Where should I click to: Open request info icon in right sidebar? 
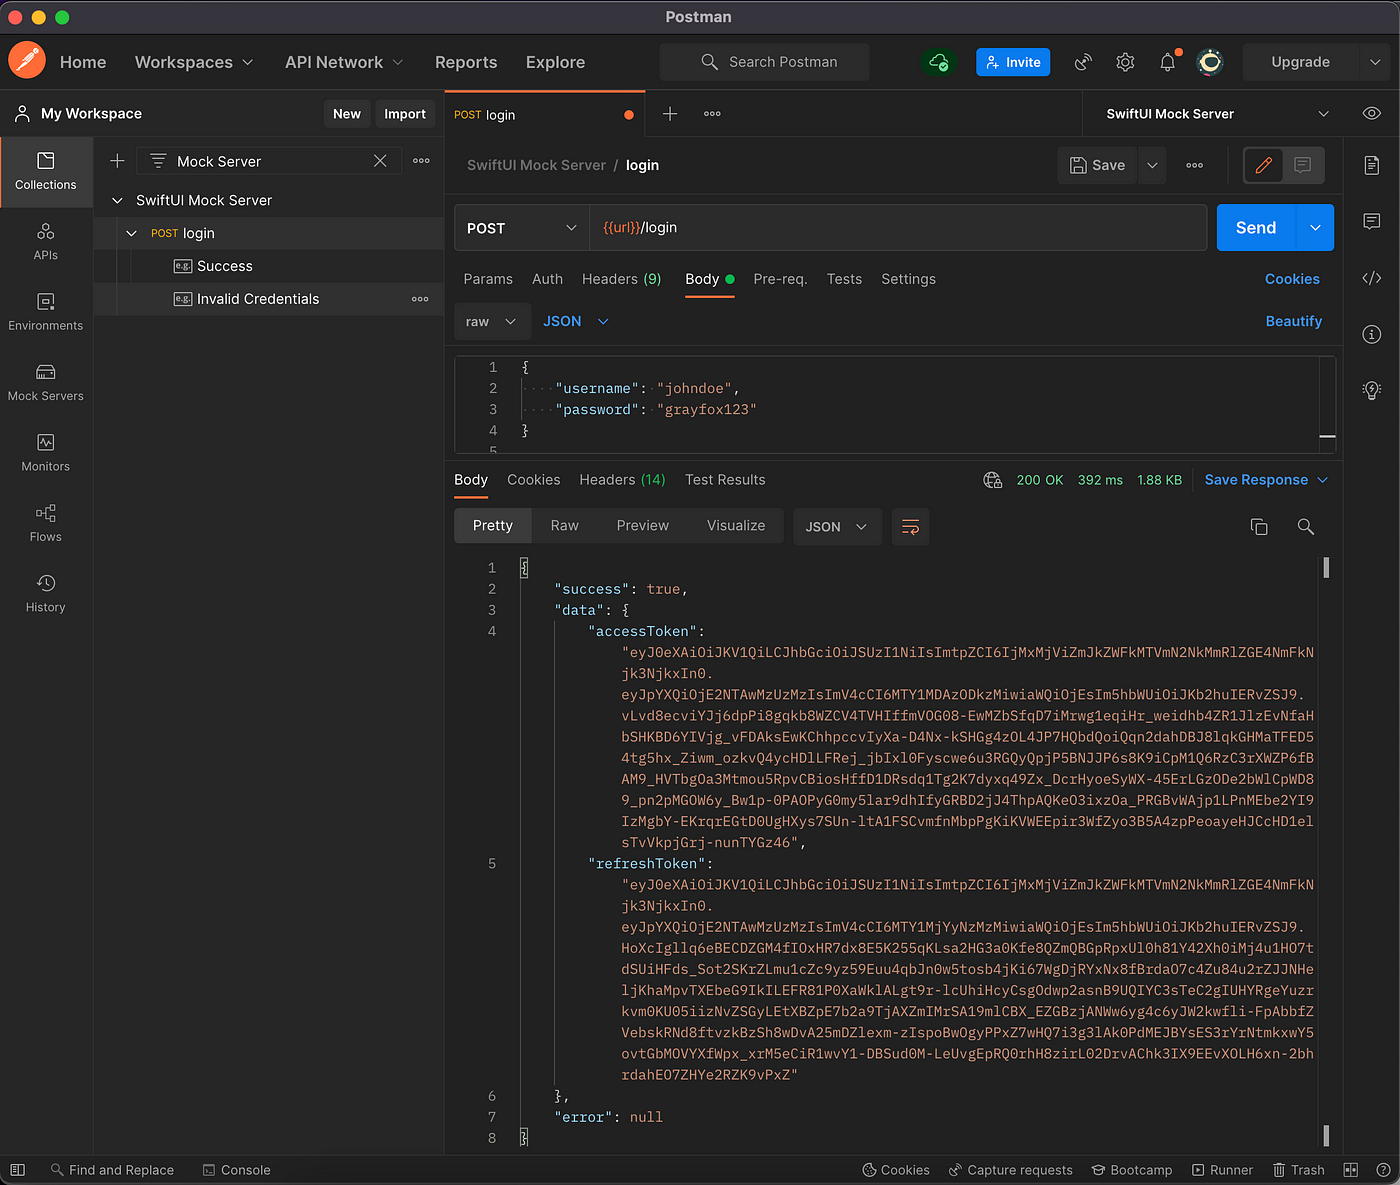click(1372, 334)
